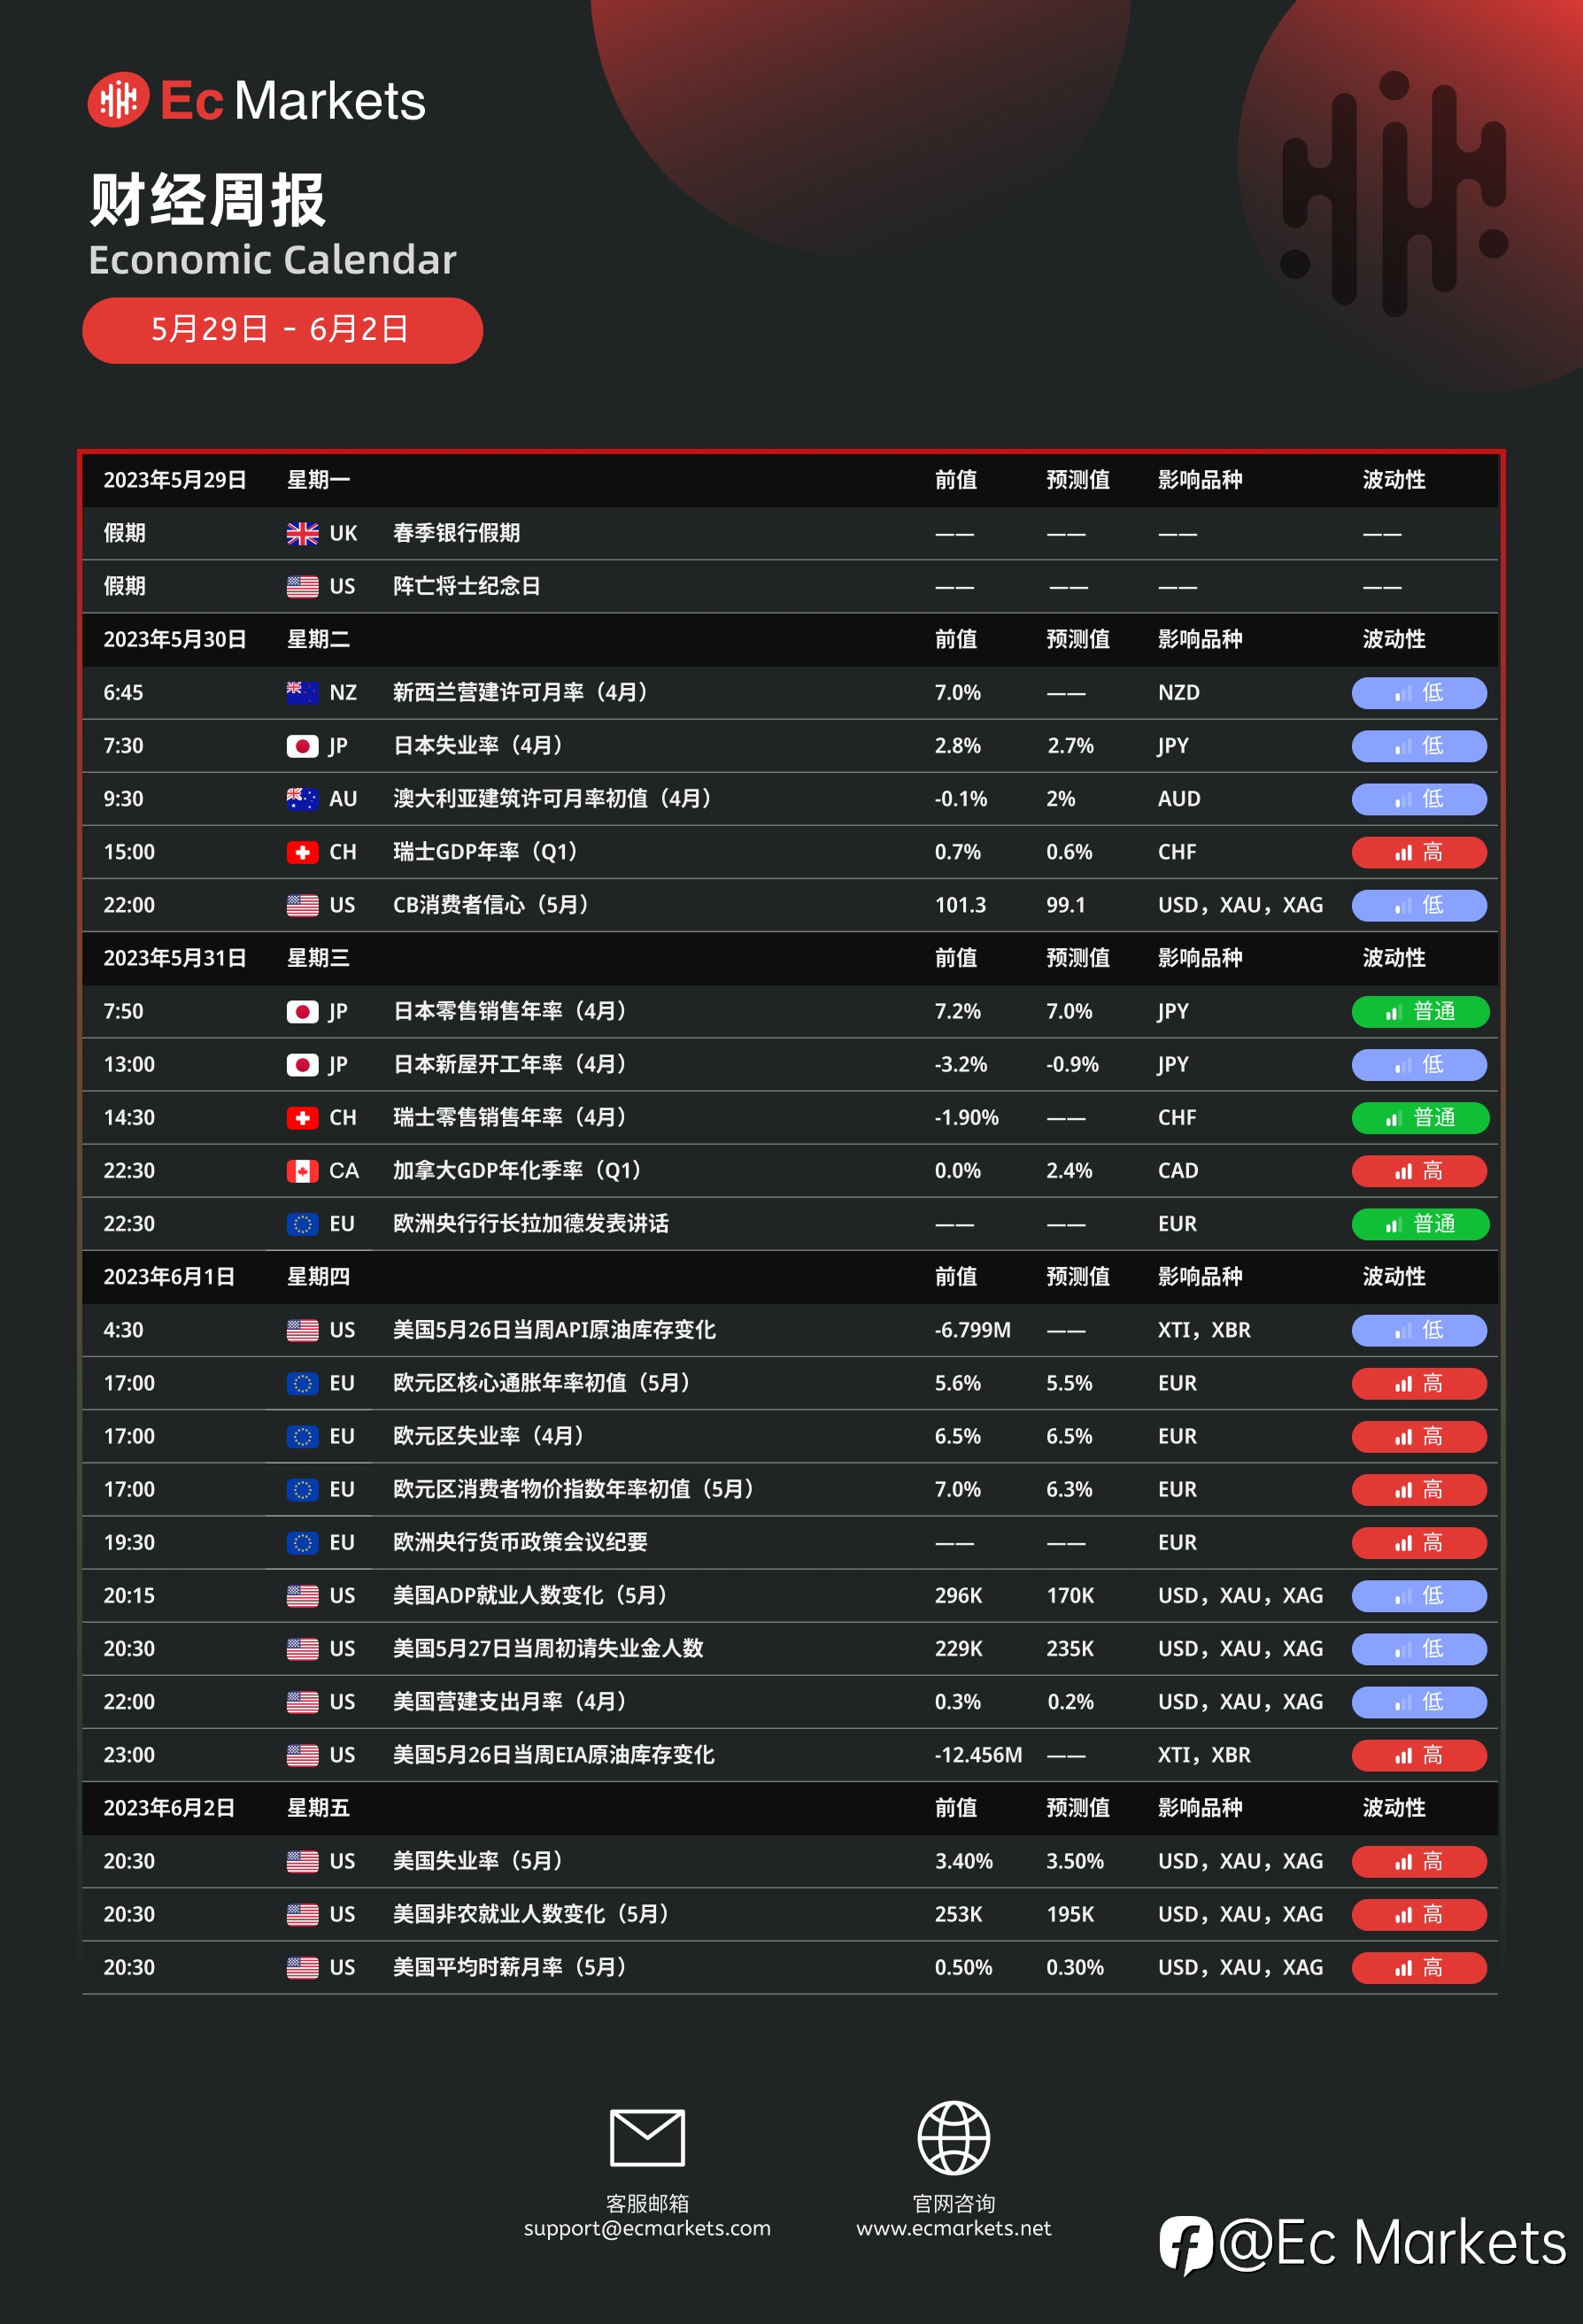Click the 低 badge in 美国ADP就业人数变化 row
Image resolution: width=1583 pixels, height=2324 pixels.
tap(1419, 1595)
